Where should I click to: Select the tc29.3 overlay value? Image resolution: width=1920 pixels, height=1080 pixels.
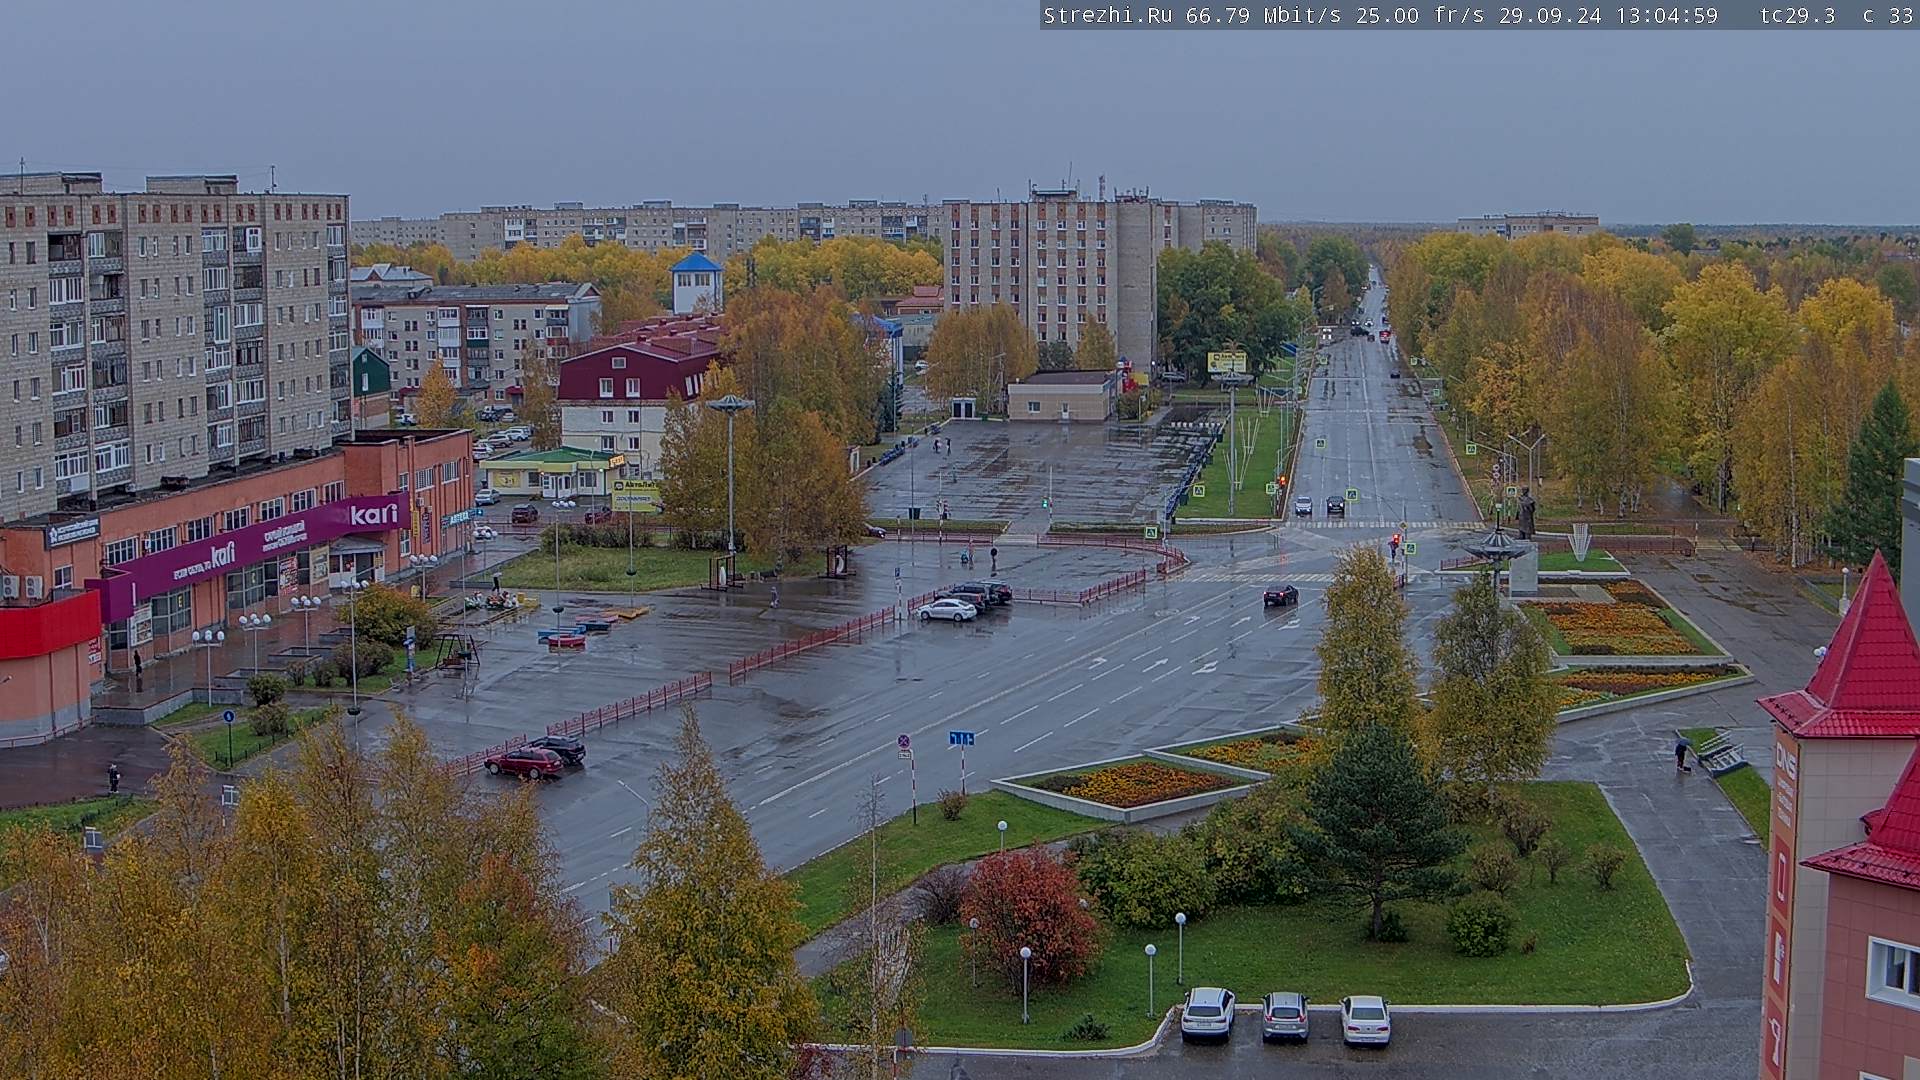pos(1798,15)
